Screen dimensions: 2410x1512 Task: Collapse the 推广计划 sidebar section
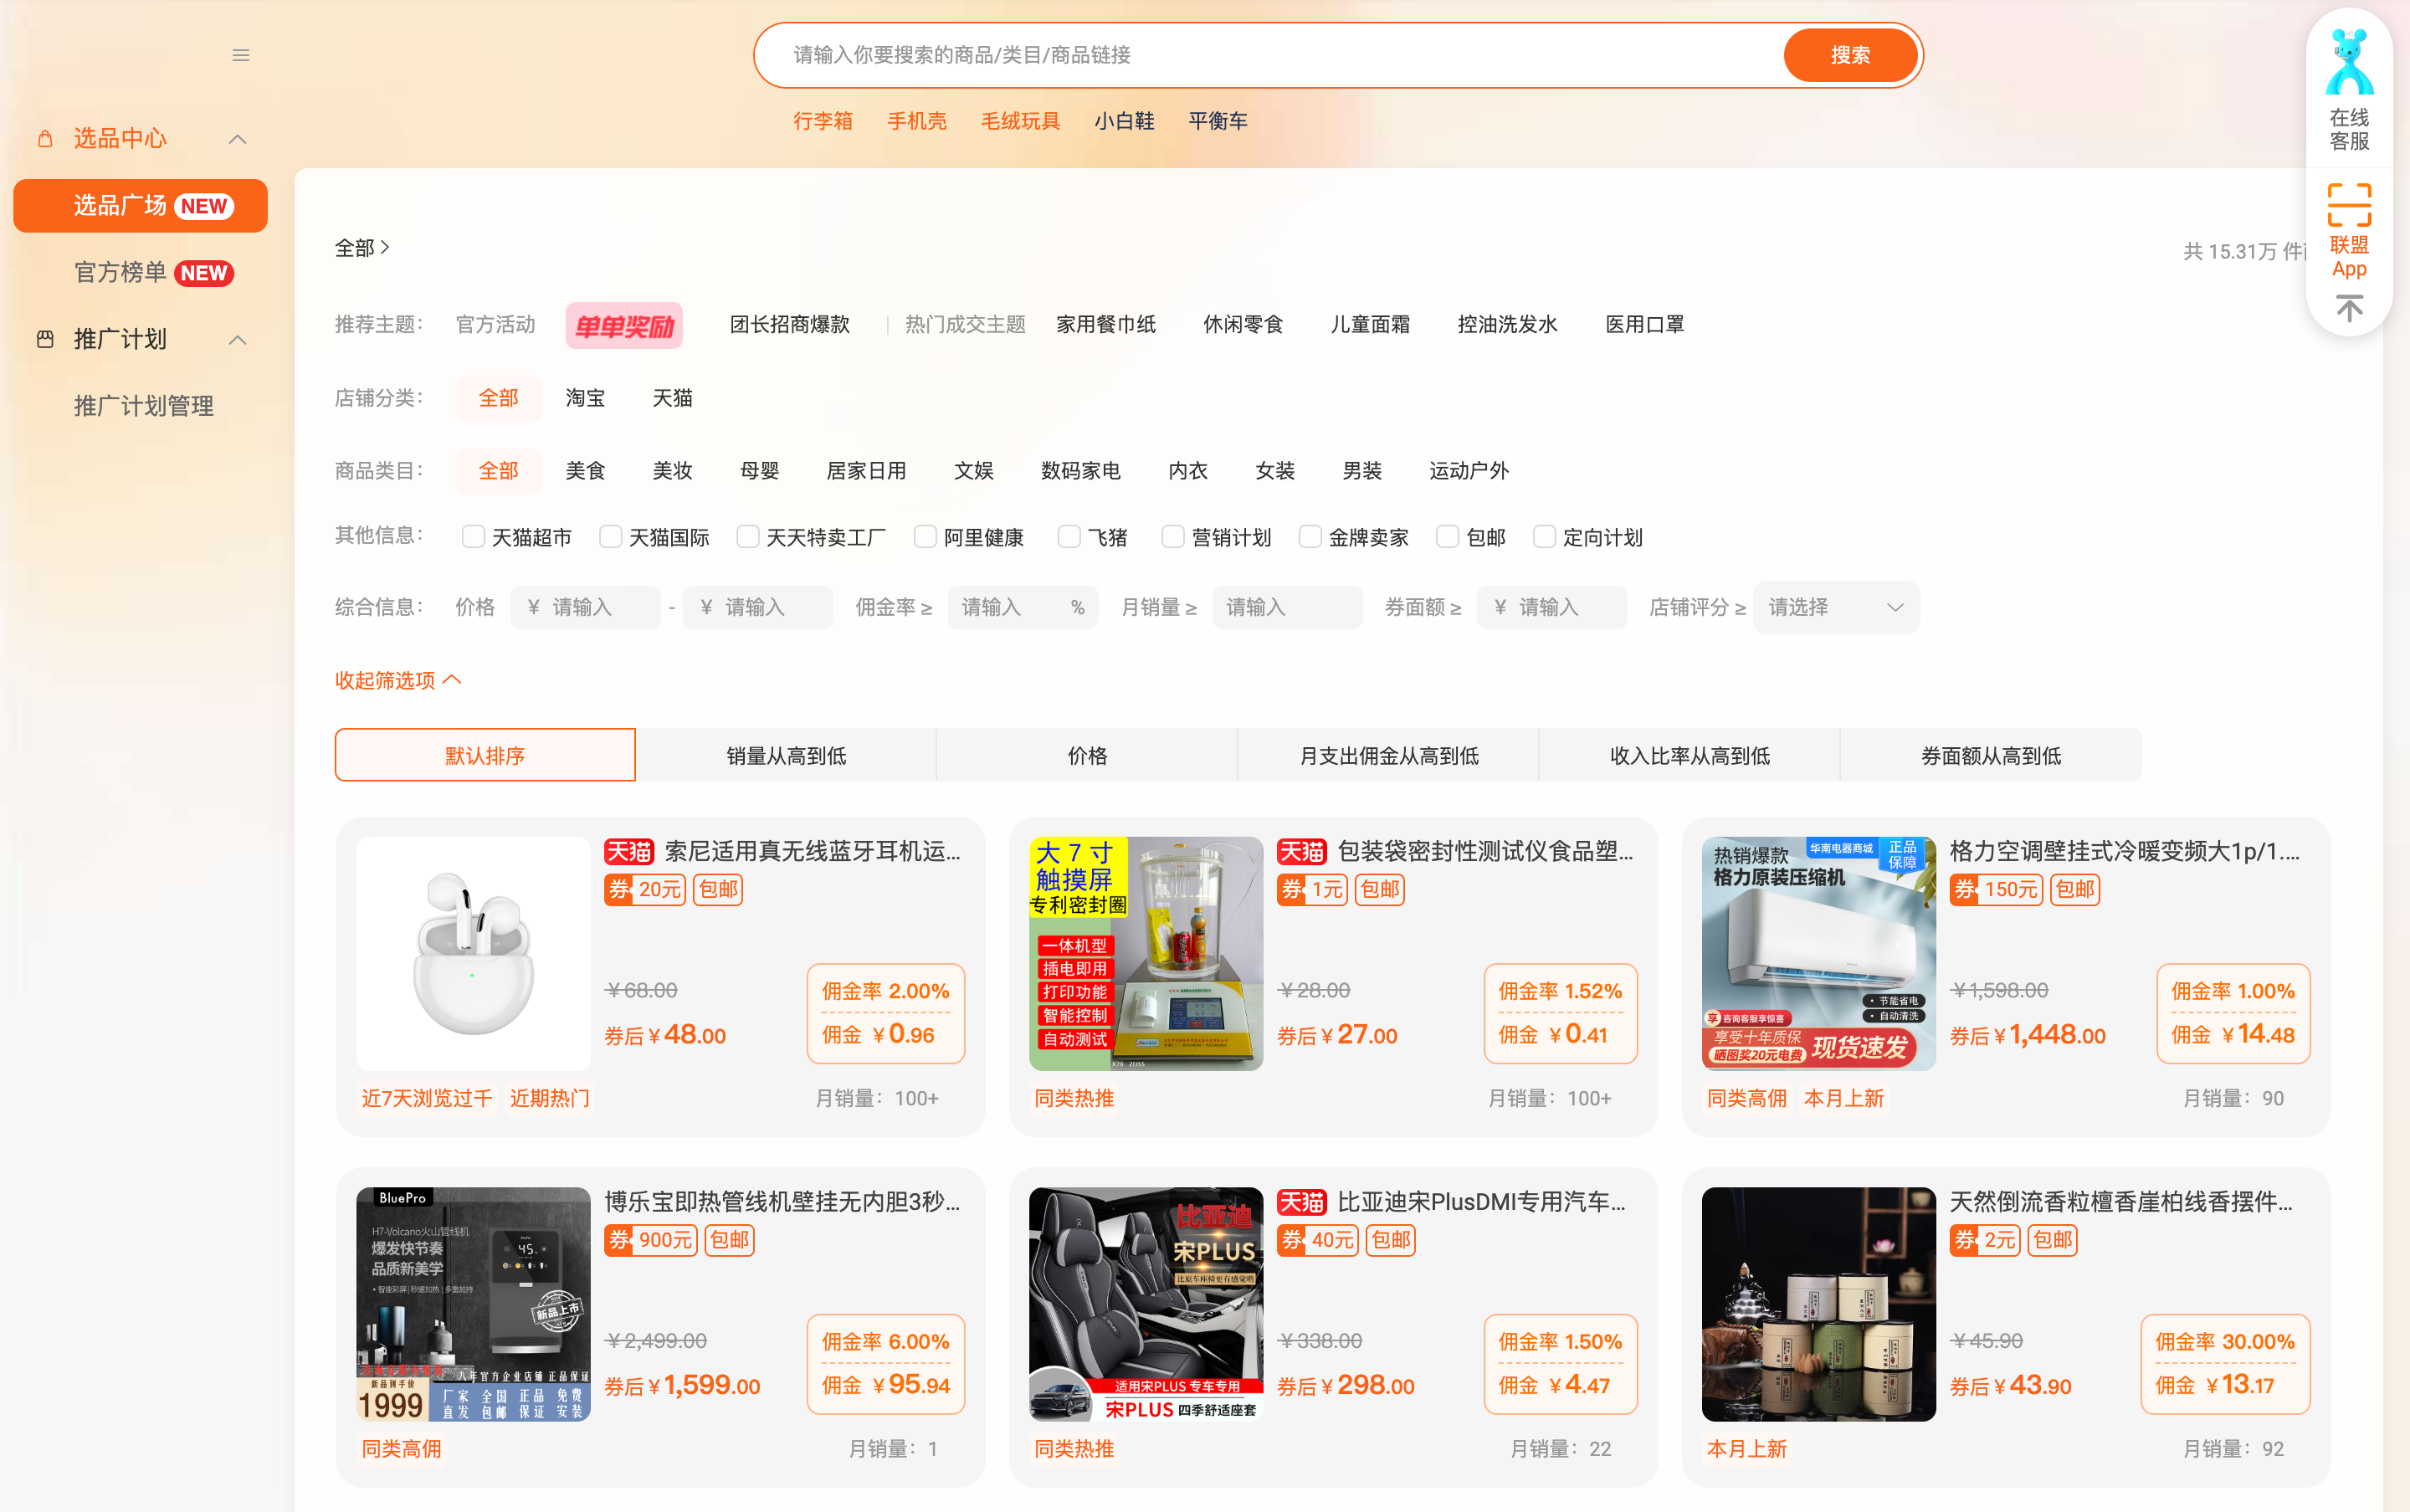pos(237,340)
